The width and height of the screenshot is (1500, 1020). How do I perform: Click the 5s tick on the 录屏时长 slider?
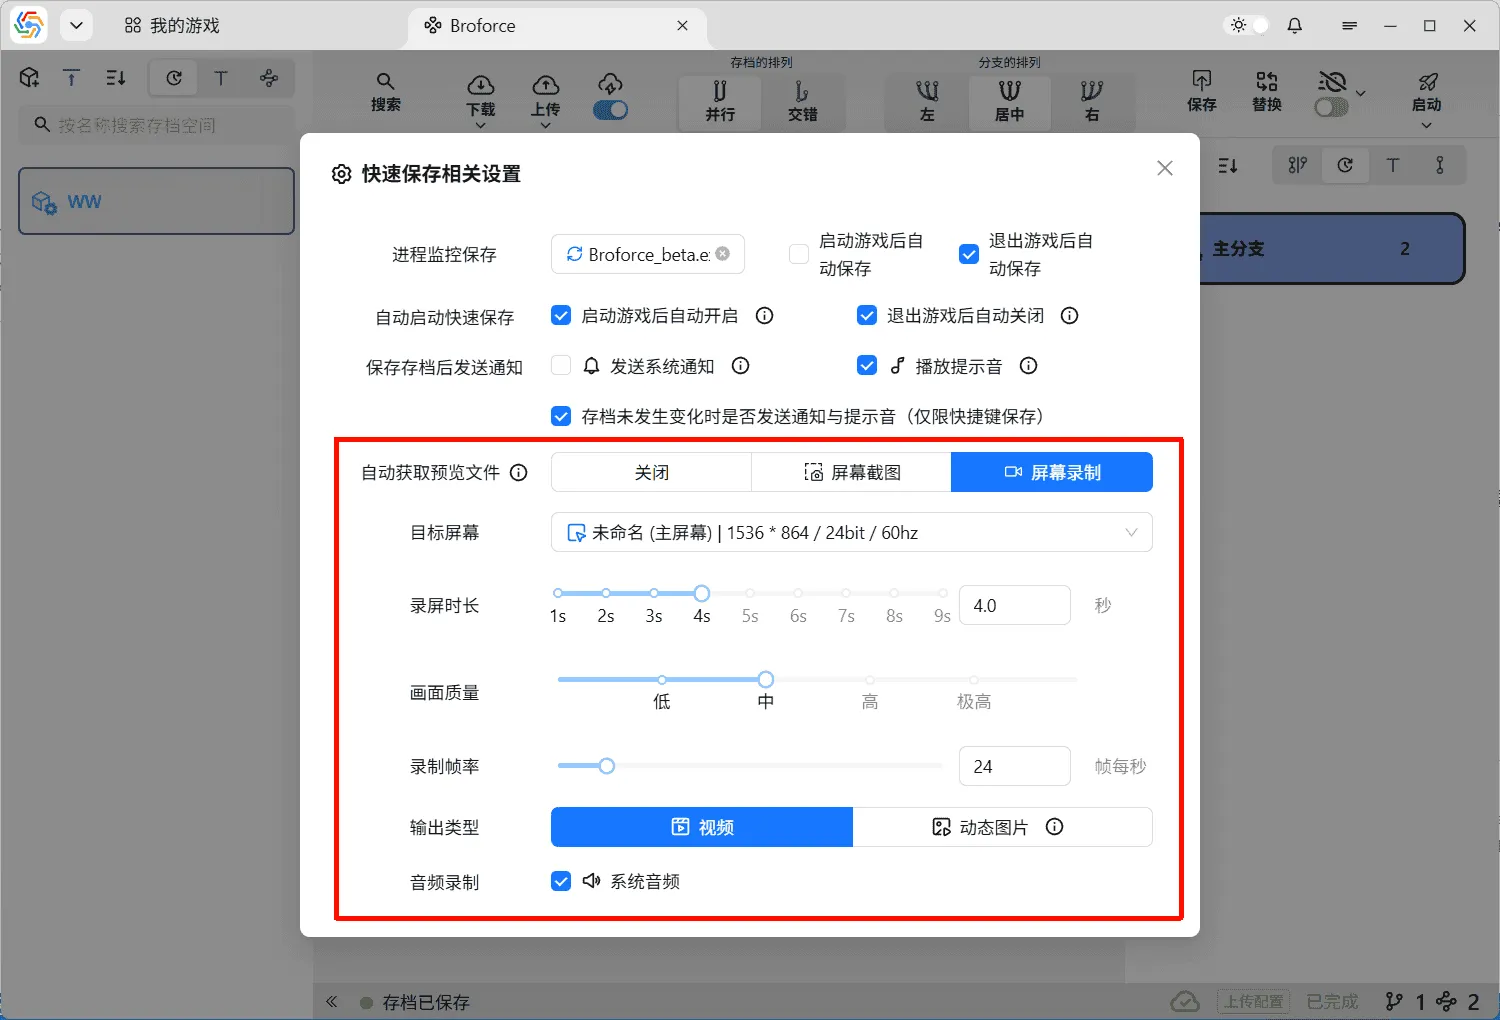749,593
